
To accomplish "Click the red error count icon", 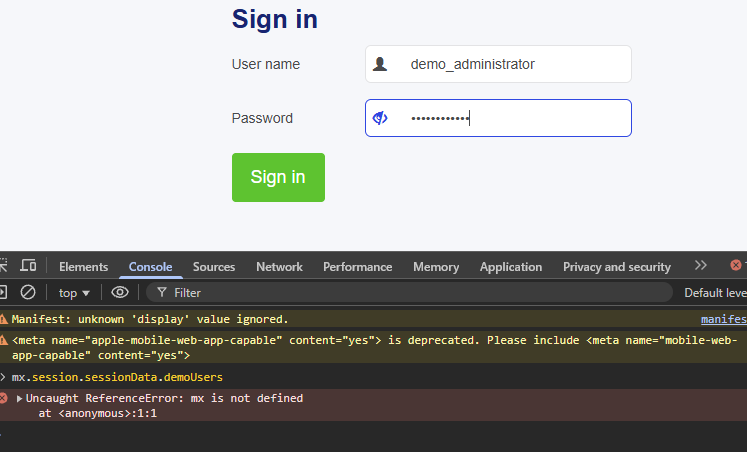I will click(x=736, y=266).
